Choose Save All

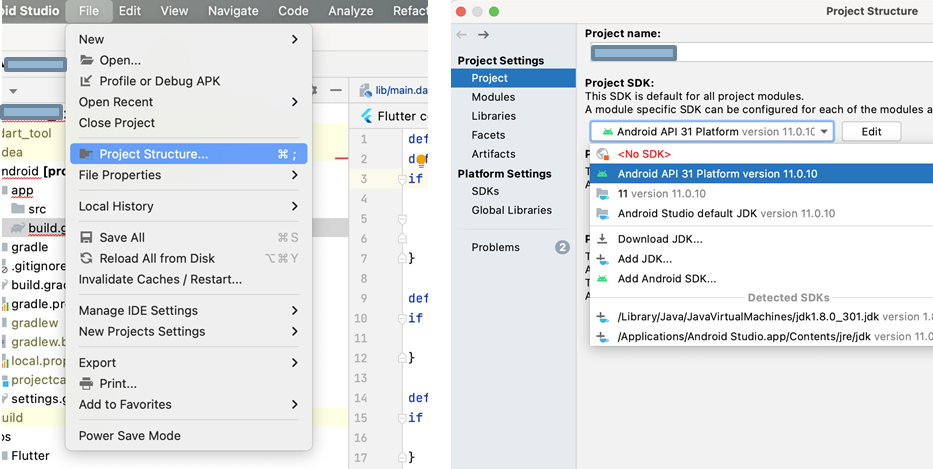(189, 237)
